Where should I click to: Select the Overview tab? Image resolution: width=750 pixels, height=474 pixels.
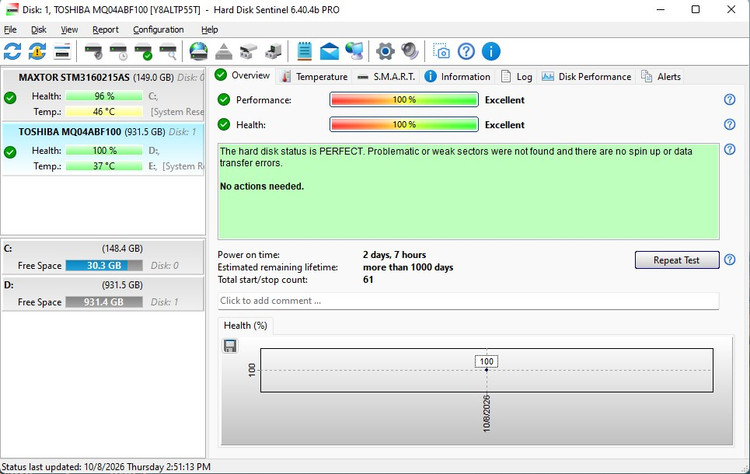(243, 76)
